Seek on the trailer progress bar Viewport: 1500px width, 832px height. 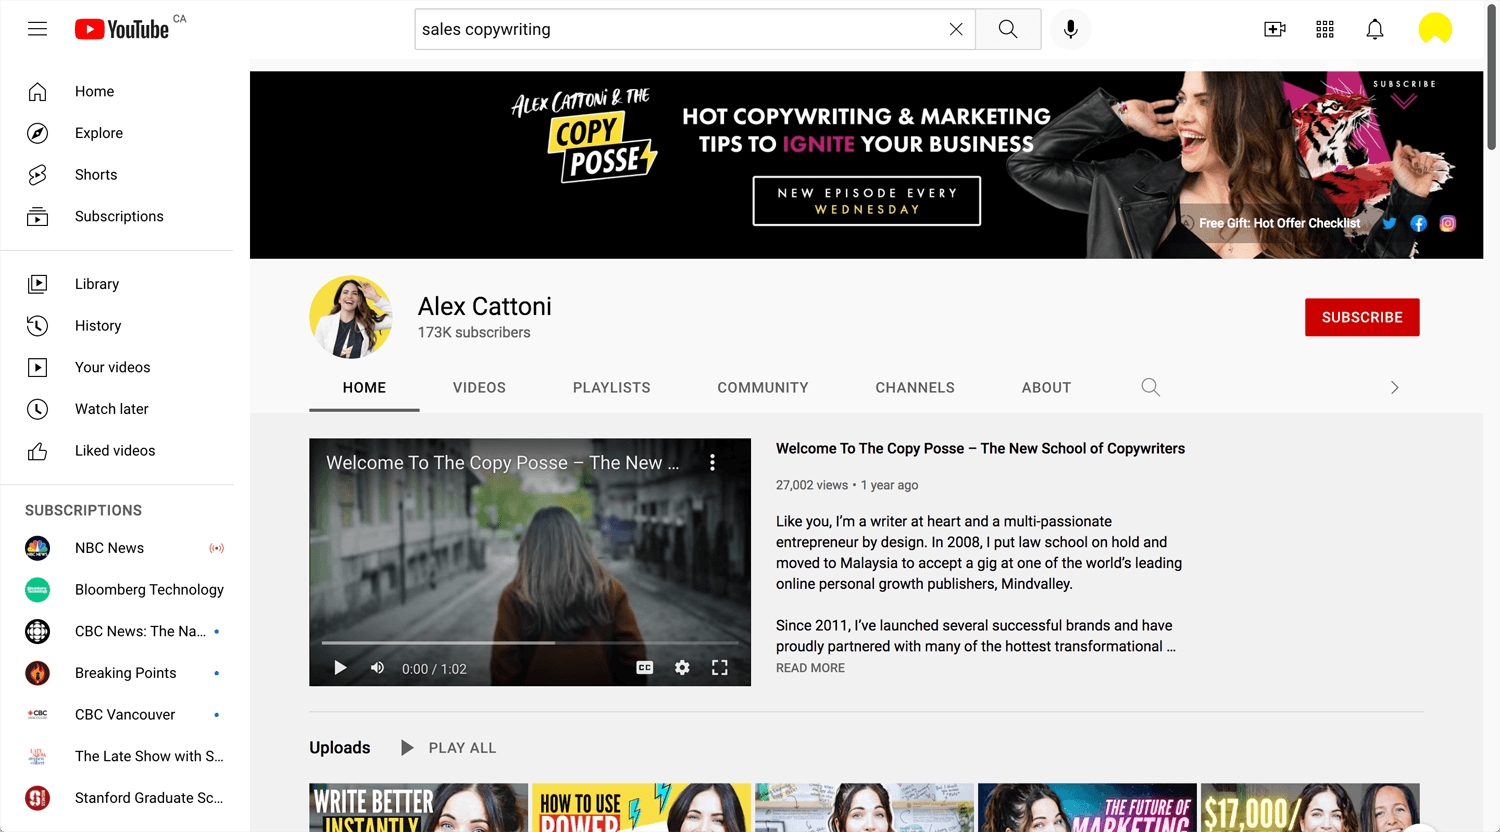530,643
